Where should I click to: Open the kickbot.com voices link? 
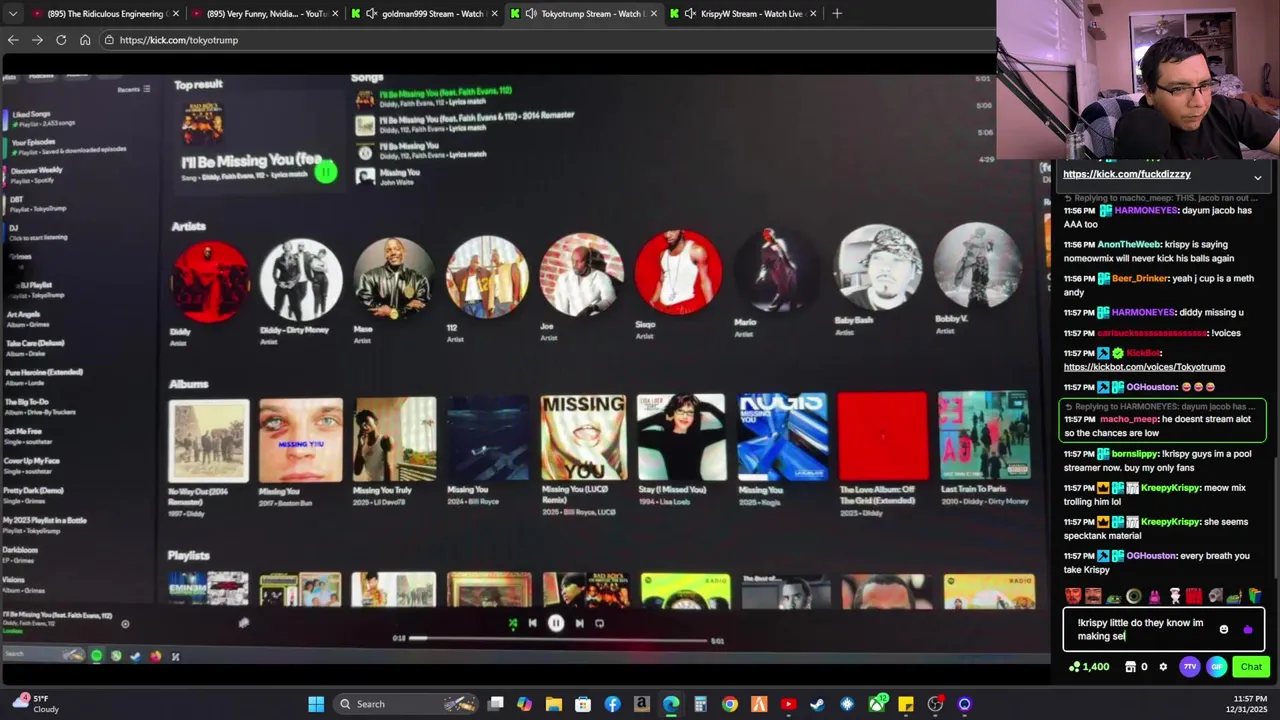pos(1144,367)
